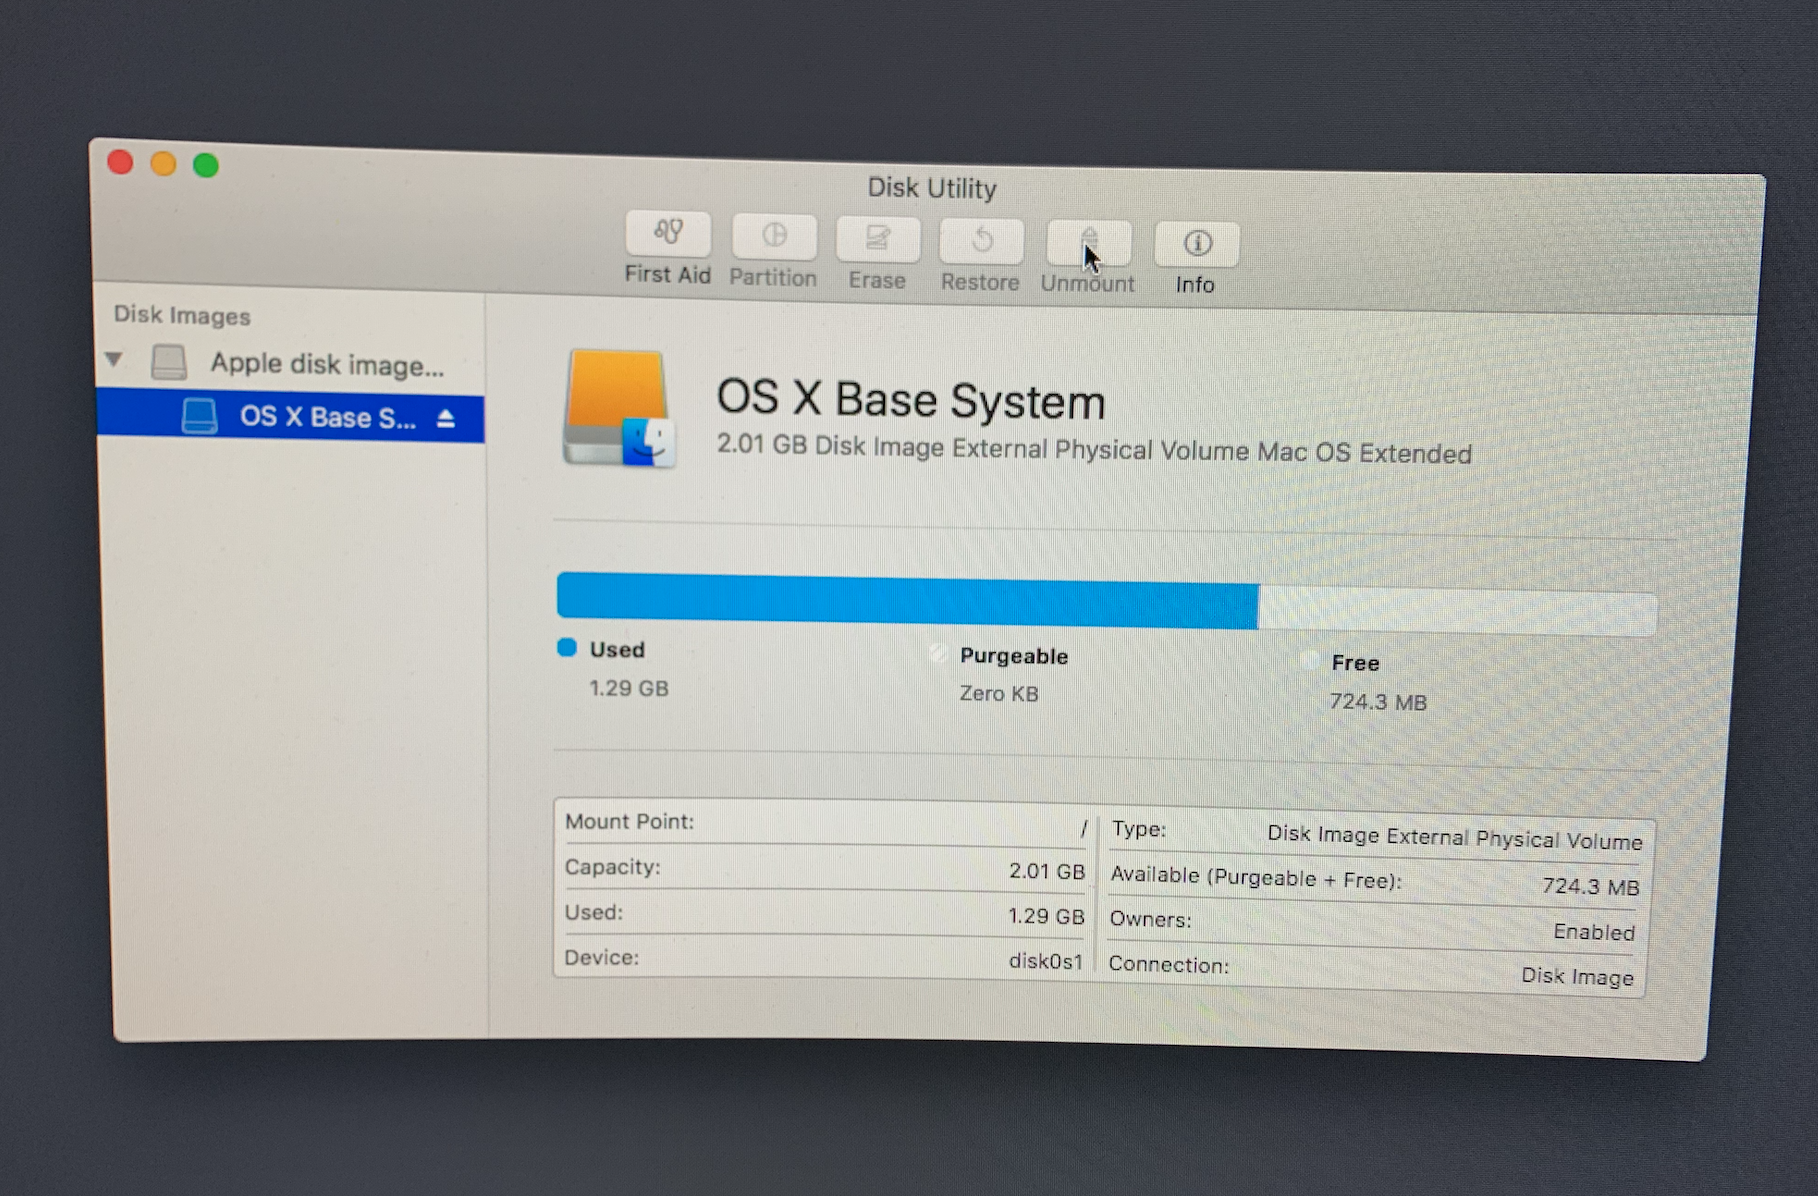Open the Partition tool
The width and height of the screenshot is (1818, 1196).
click(x=774, y=237)
